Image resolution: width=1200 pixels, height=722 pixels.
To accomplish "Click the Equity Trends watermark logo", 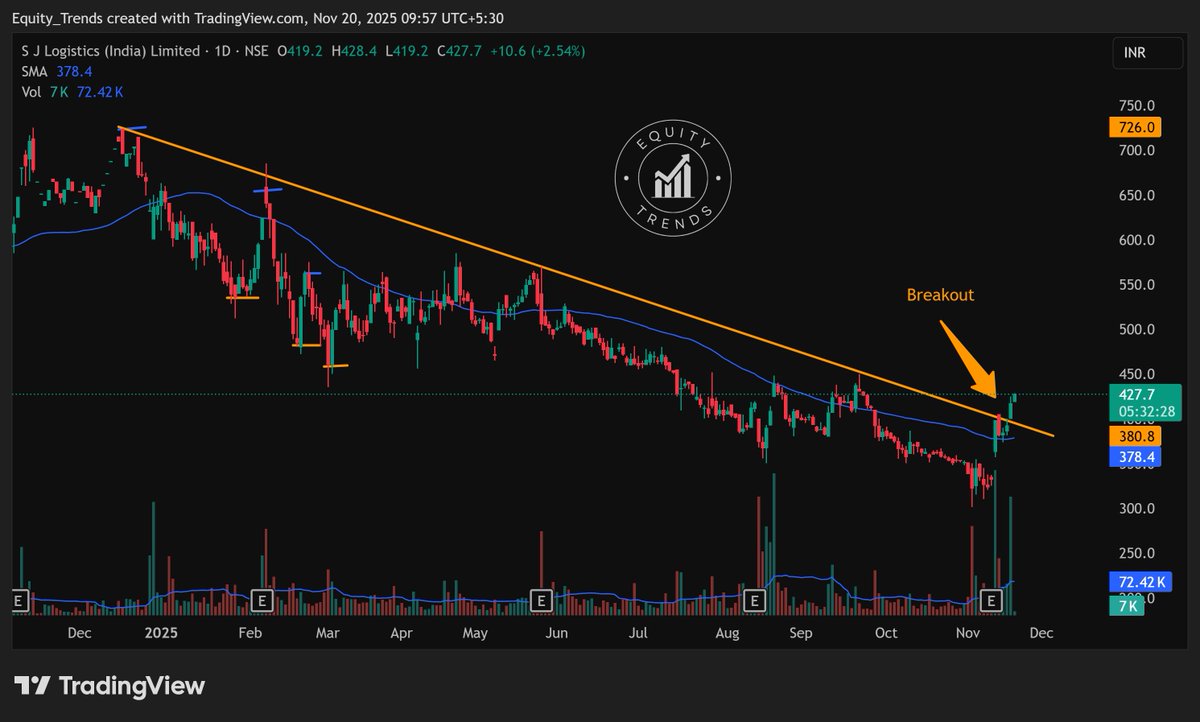I will [671, 177].
